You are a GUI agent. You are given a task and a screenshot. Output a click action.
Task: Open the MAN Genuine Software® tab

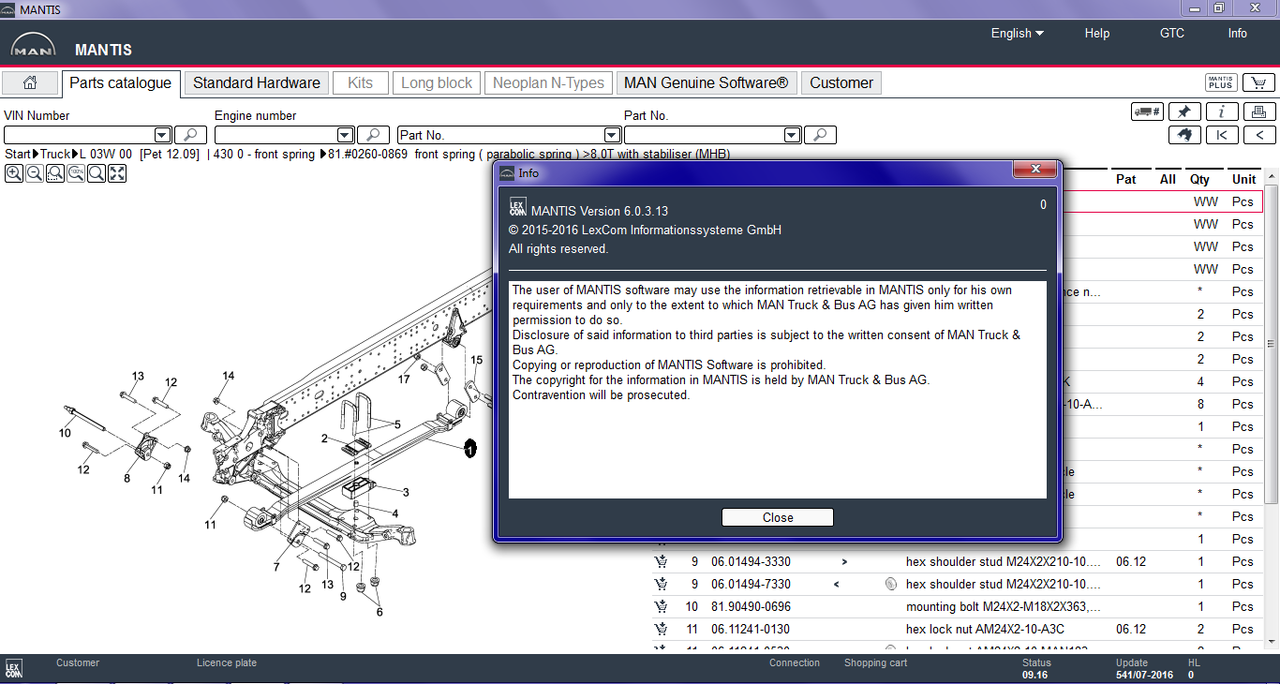[x=706, y=83]
